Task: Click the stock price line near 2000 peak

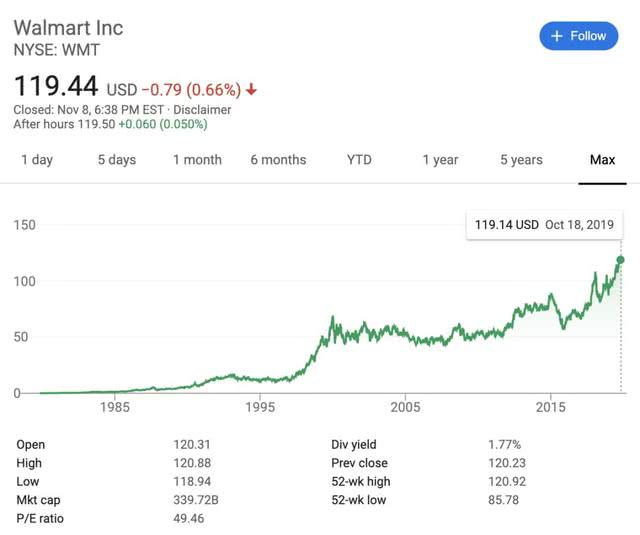Action: pos(332,319)
